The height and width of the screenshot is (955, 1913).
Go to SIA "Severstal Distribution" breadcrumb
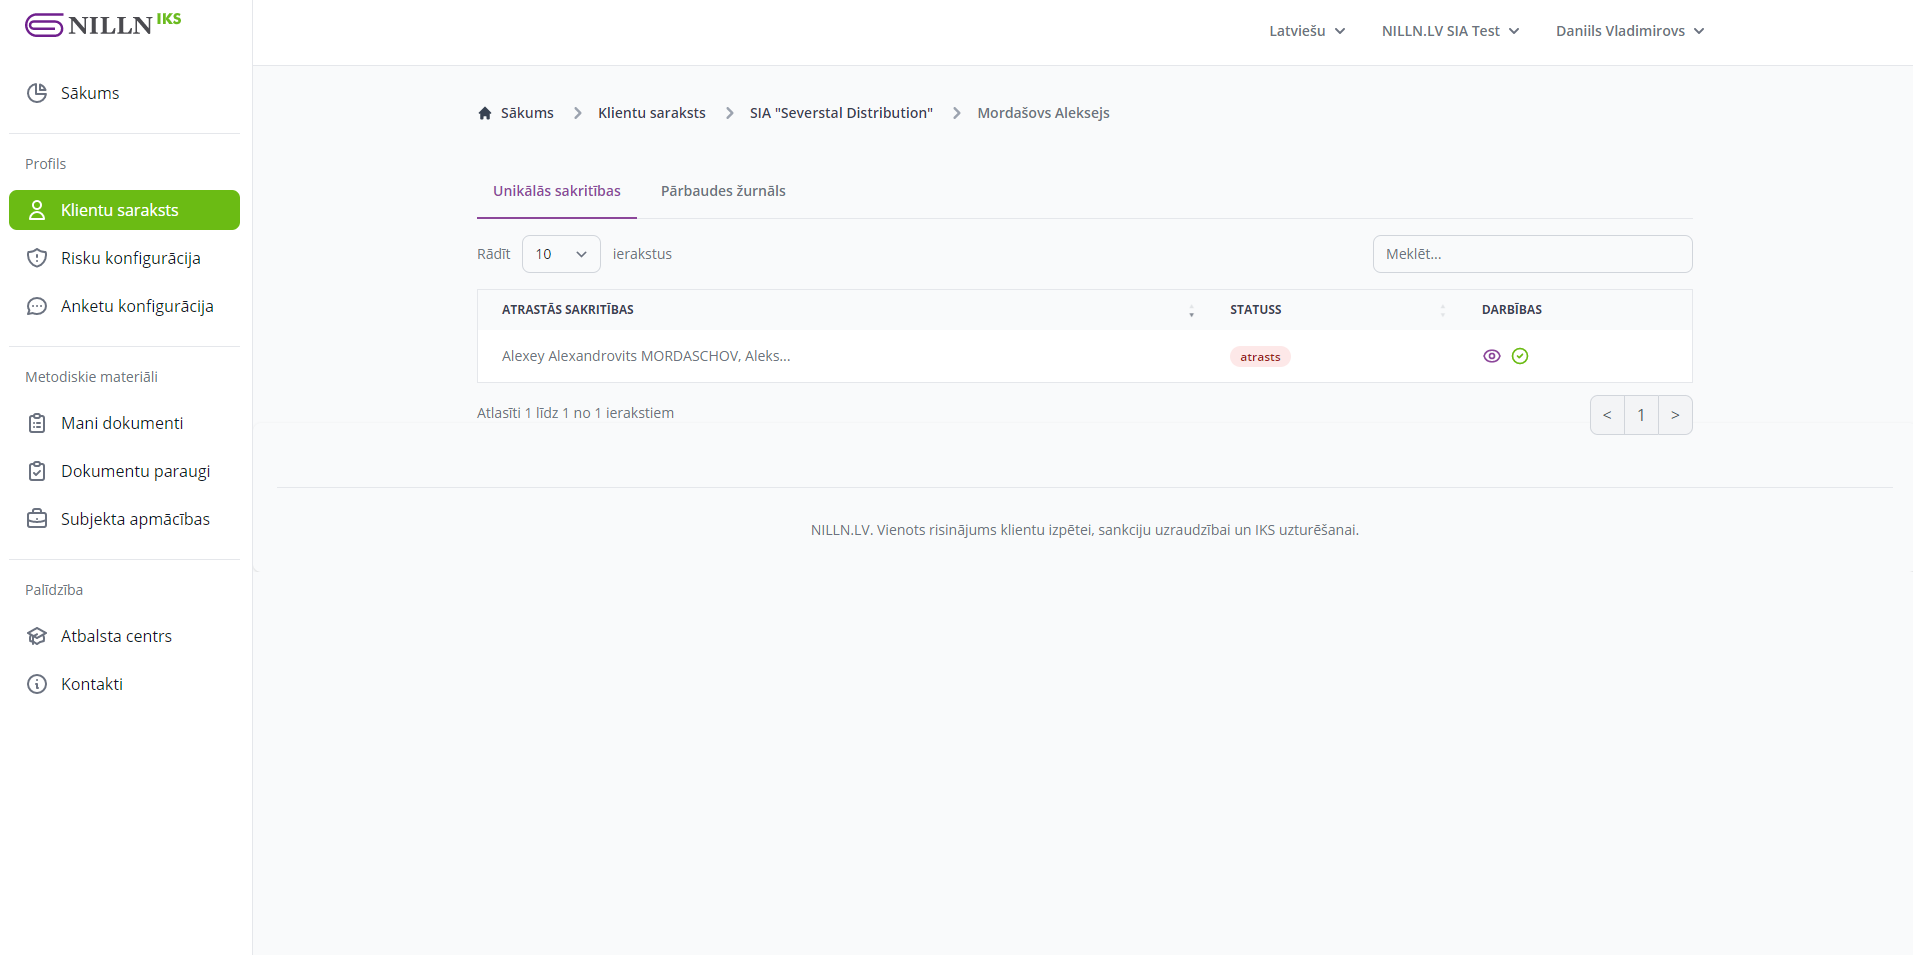point(841,113)
